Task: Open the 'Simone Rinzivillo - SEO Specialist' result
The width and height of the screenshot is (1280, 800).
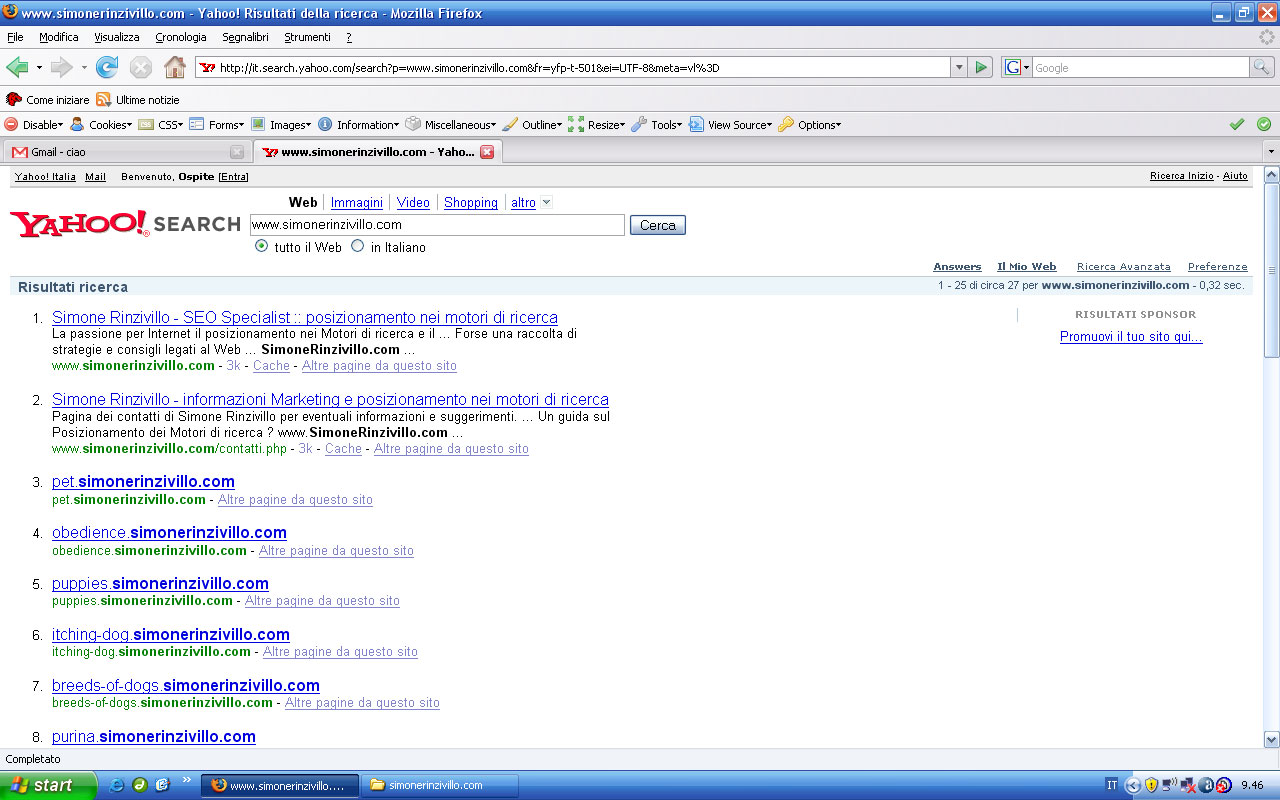Action: pyautogui.click(x=305, y=317)
